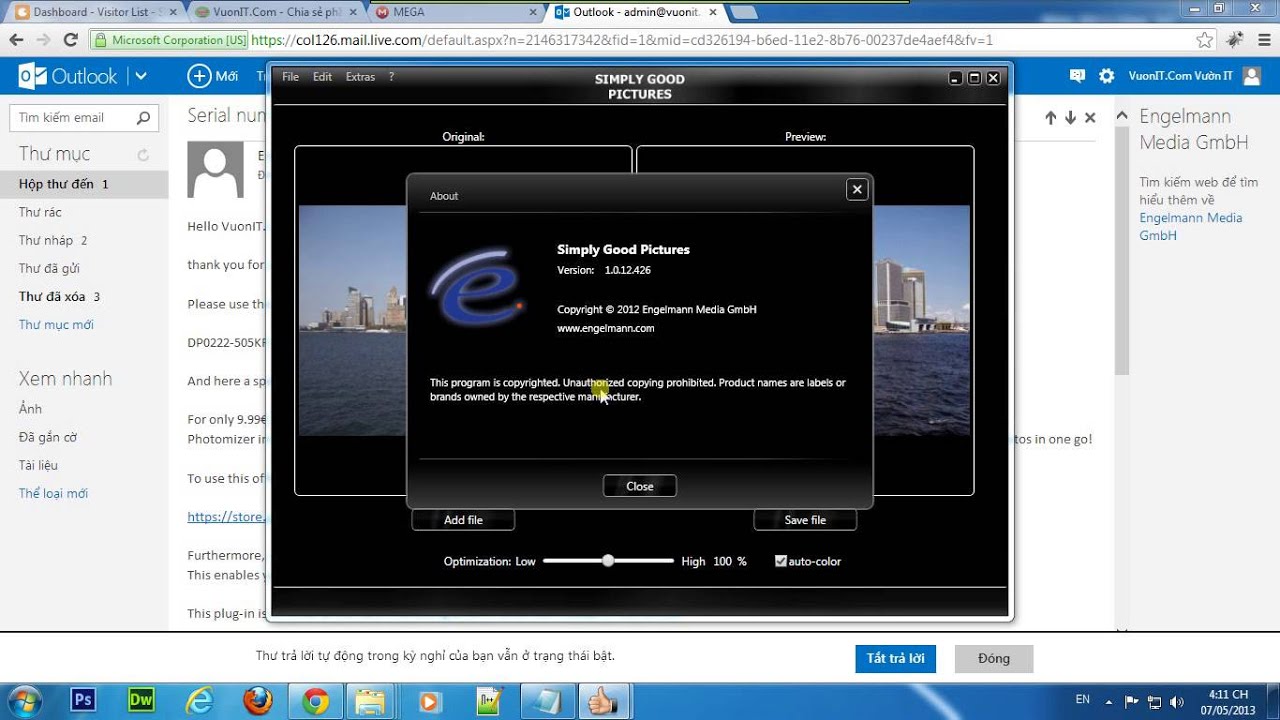Click the Engelmann blue e logo
Screen dimensions: 1280x720
[x=477, y=286]
